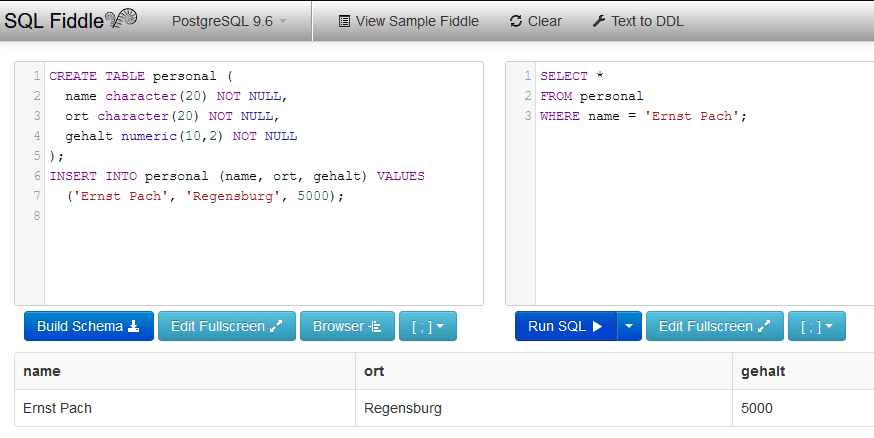Image resolution: width=874 pixels, height=438 pixels.
Task: Open the PostgreSQL 9.6 database dropdown
Action: (229, 21)
